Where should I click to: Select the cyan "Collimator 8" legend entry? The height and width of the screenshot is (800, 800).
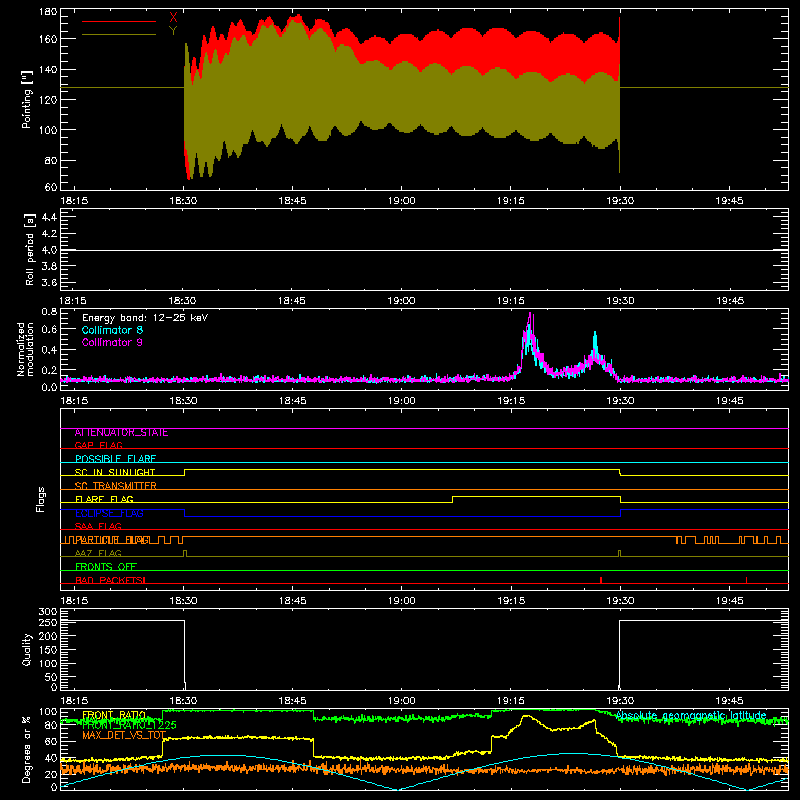(x=112, y=330)
